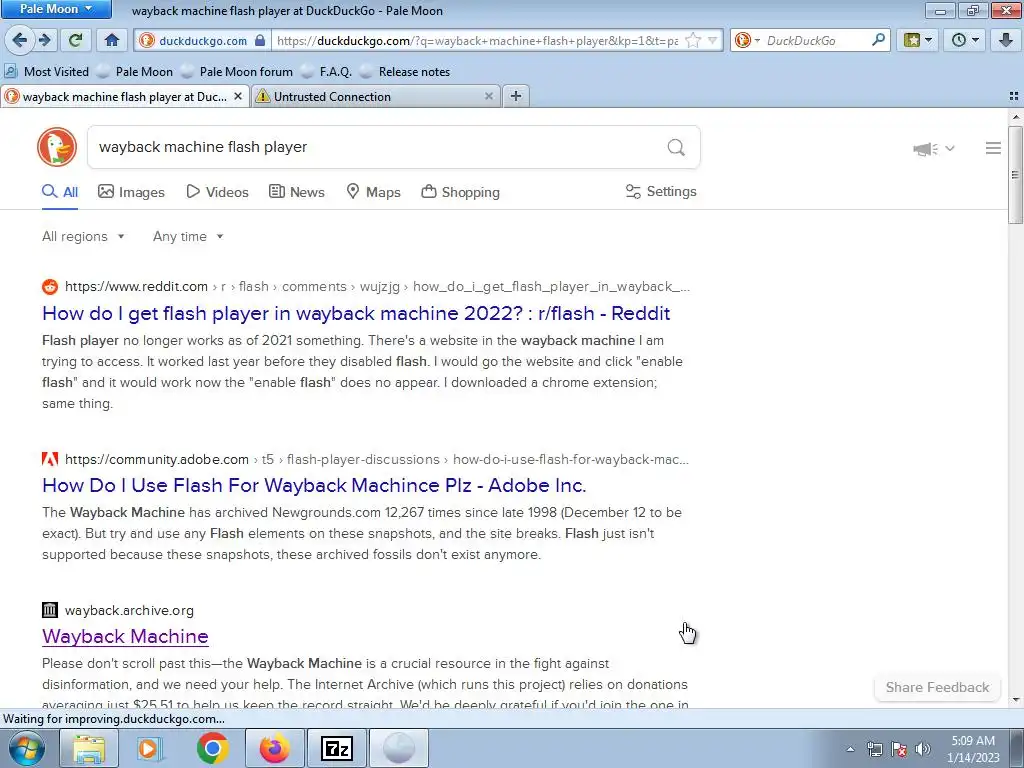This screenshot has width=1024, height=768.
Task: Click the wayback.archive.org favicon
Action: pos(50,611)
